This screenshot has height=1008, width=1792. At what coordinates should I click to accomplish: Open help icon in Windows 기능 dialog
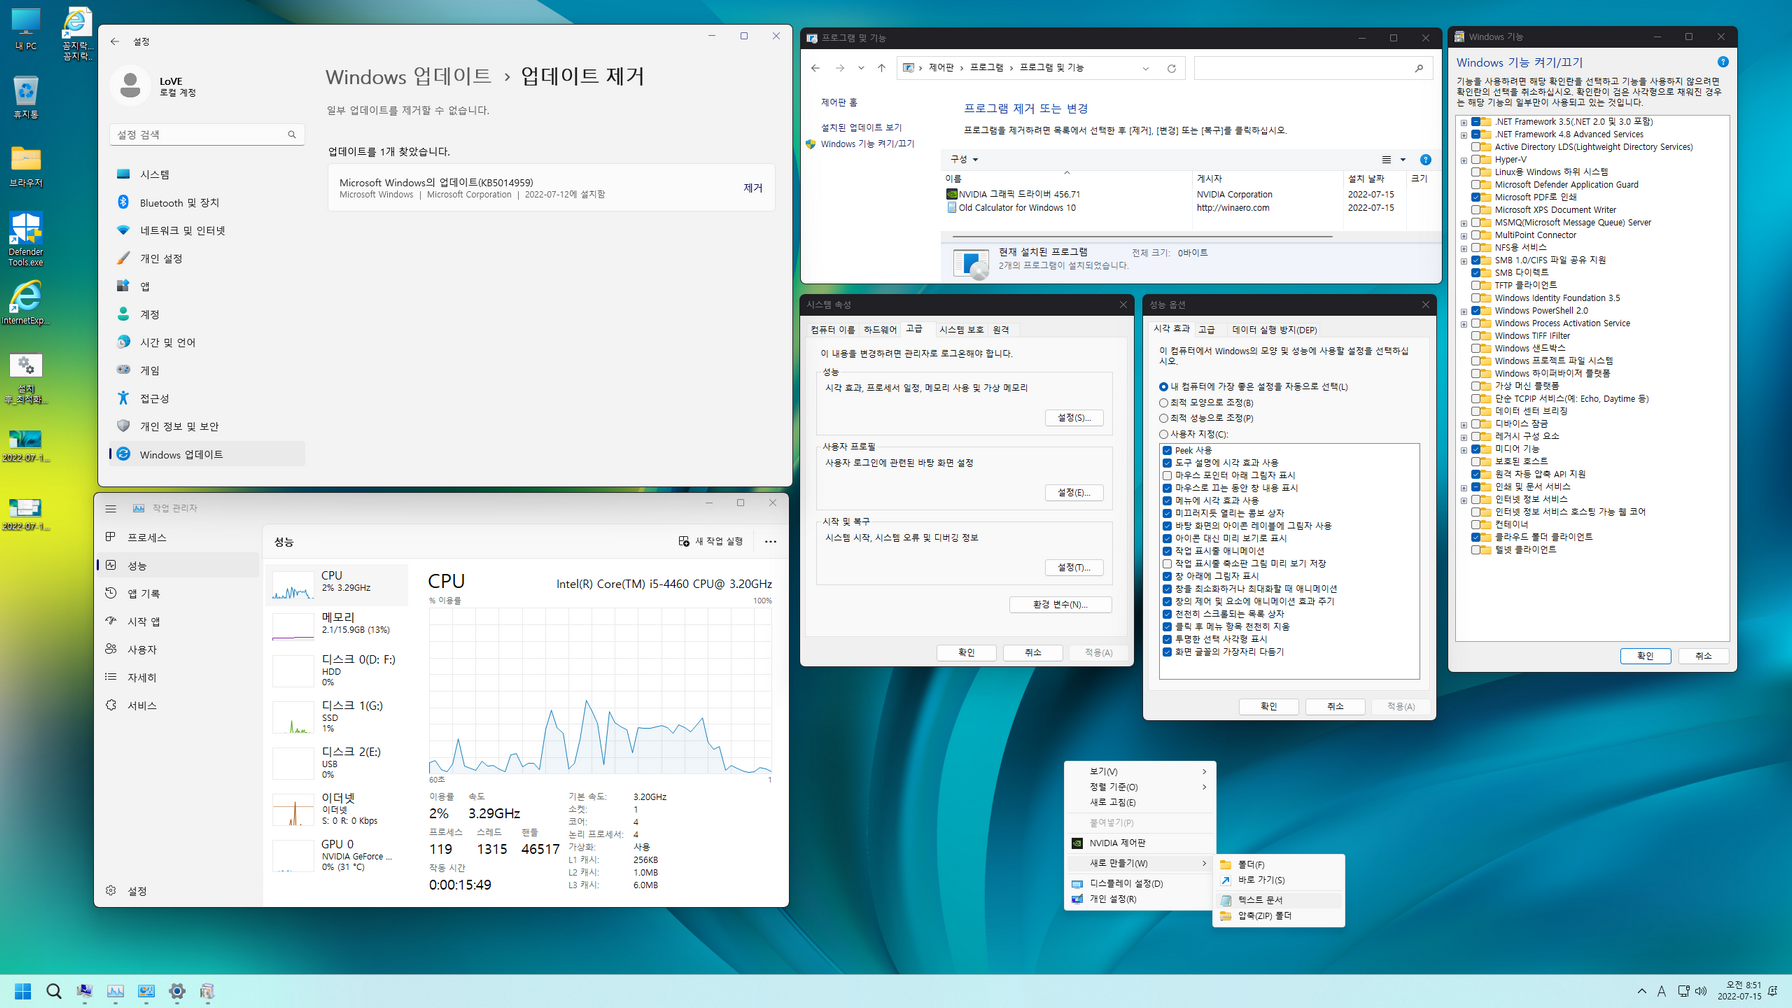(x=1722, y=62)
